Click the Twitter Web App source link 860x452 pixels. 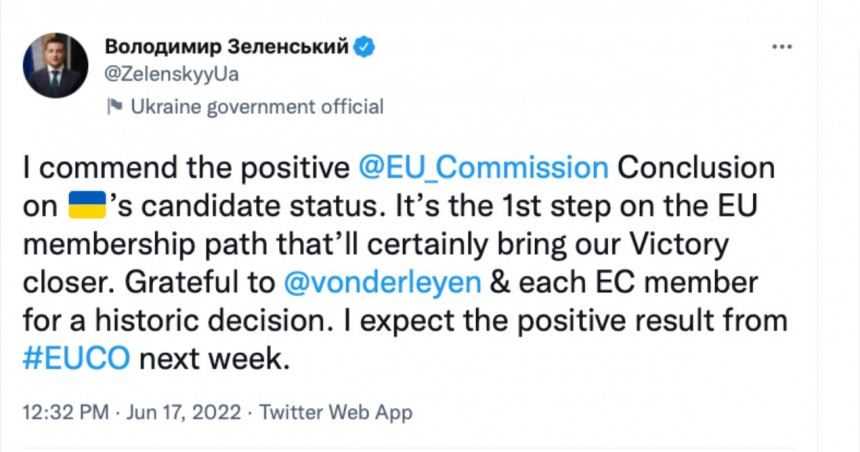pyautogui.click(x=335, y=412)
